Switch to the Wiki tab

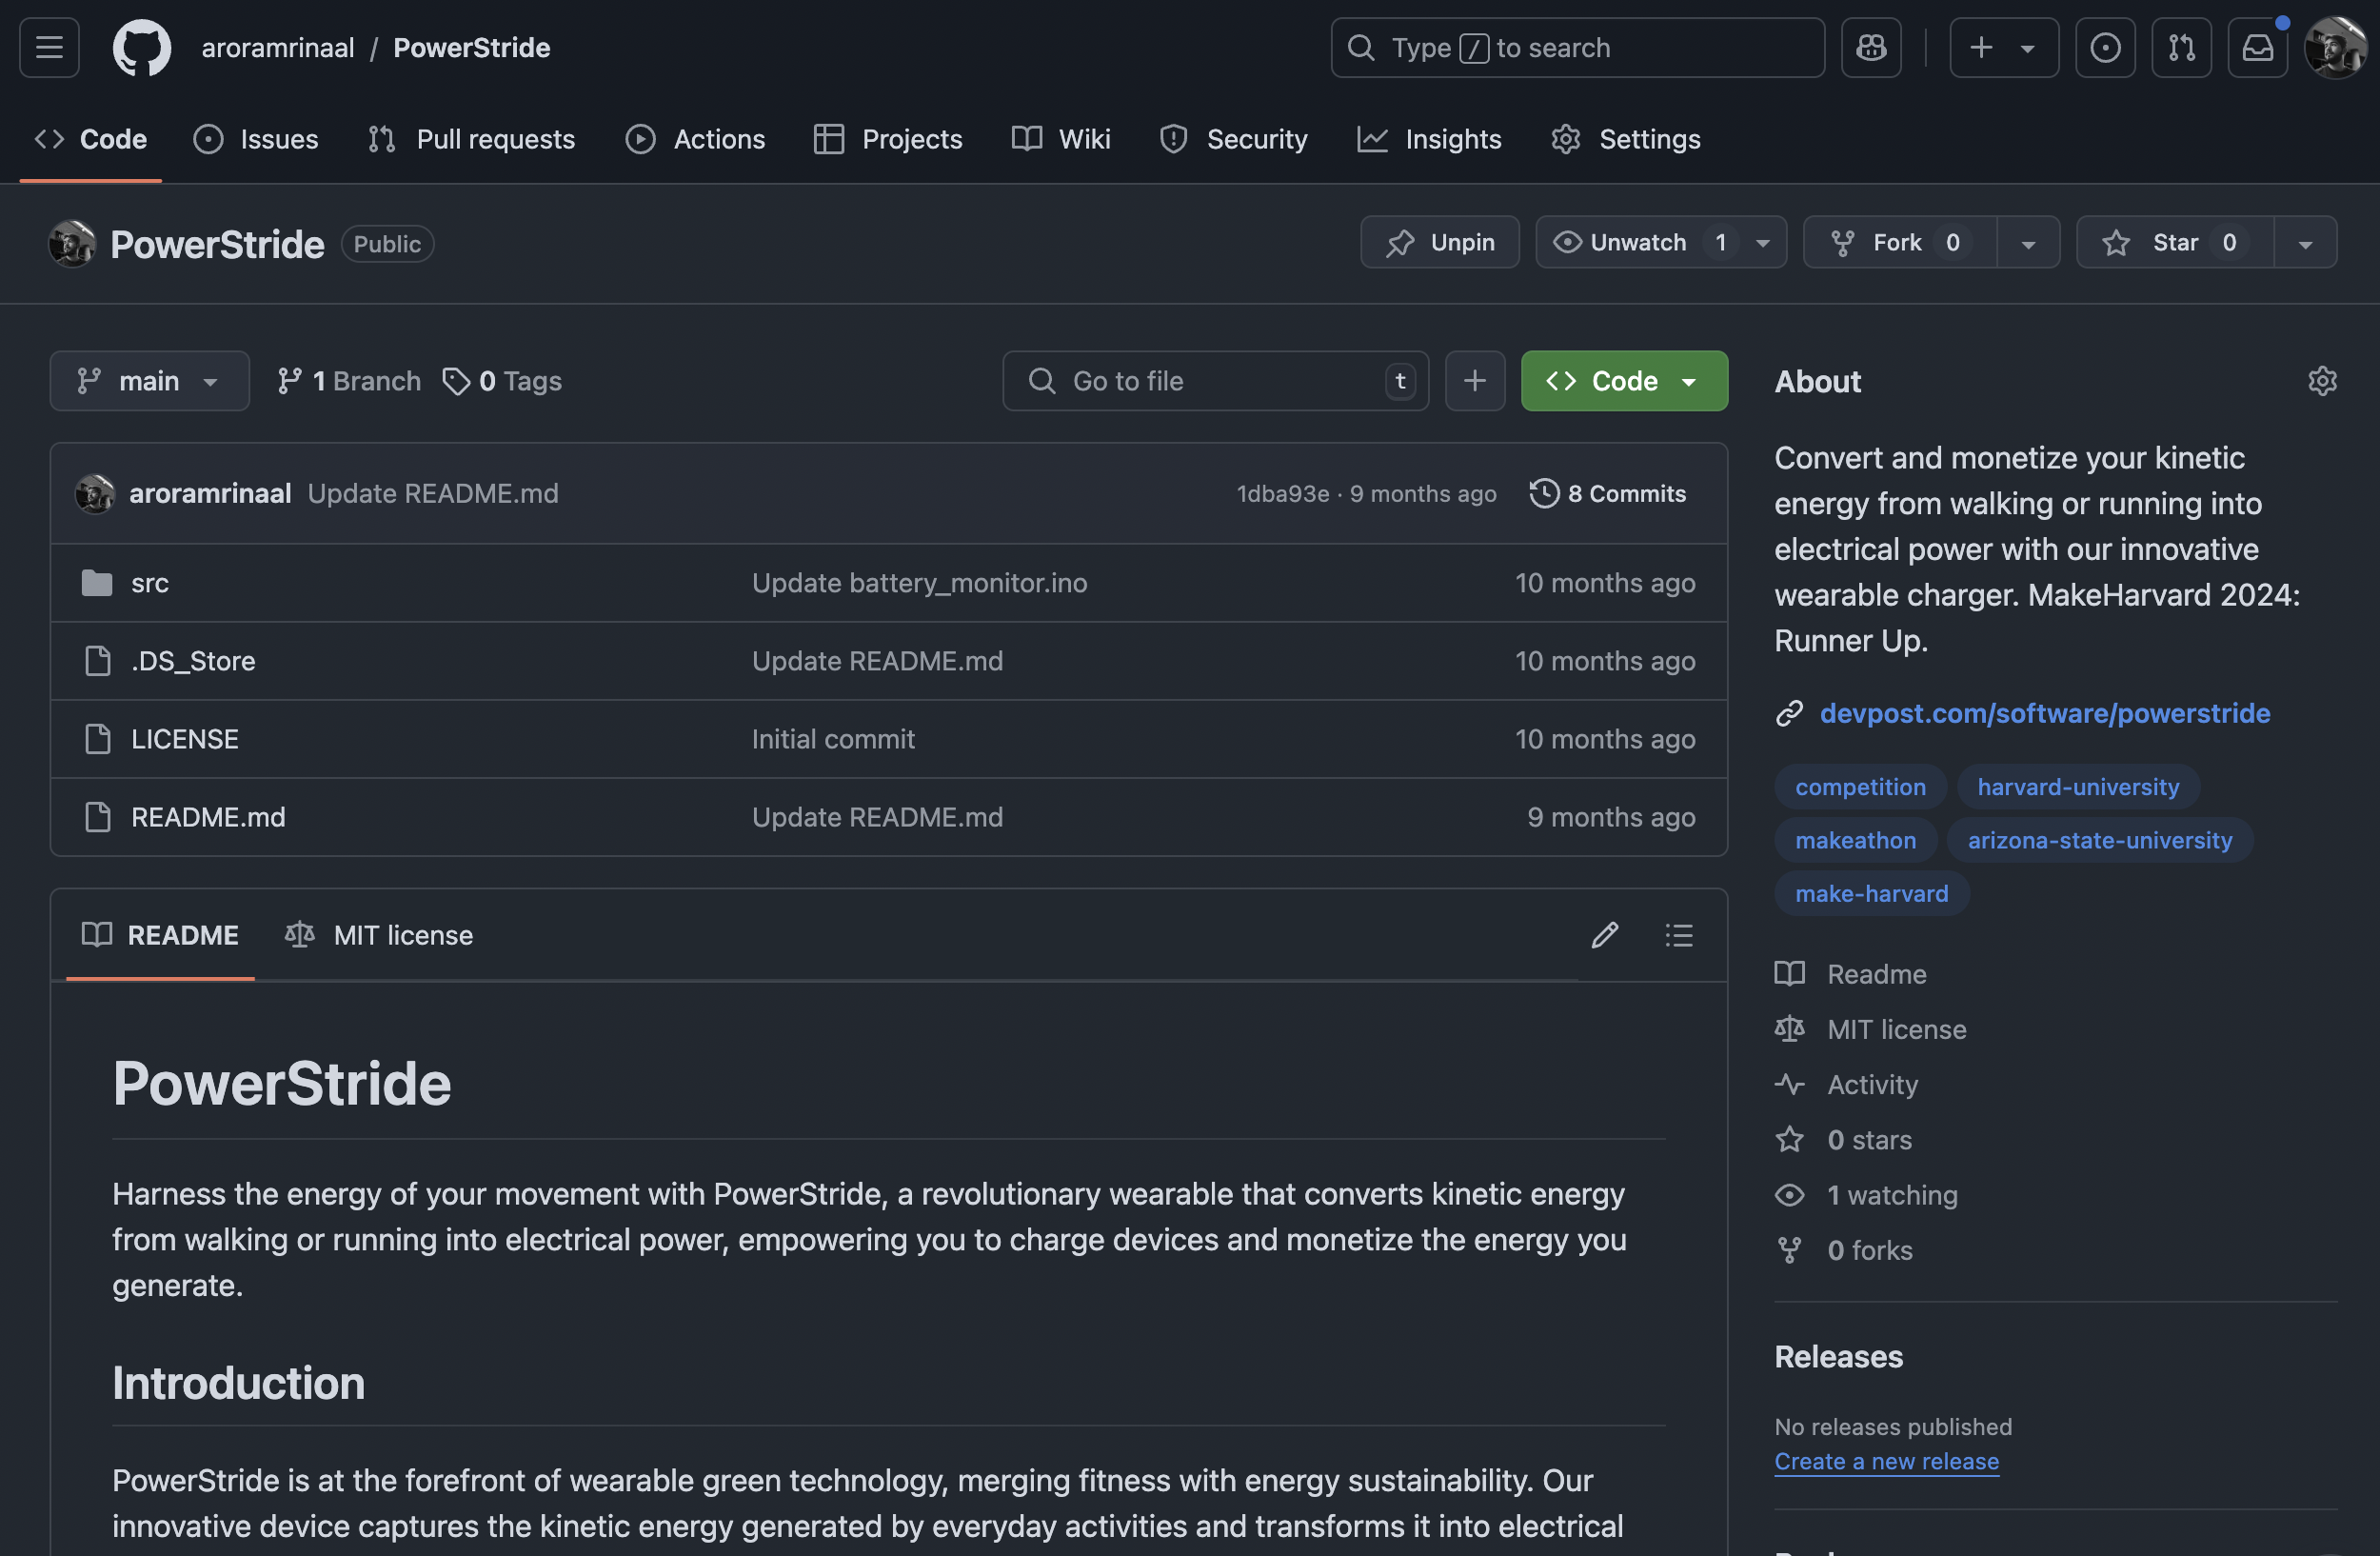(x=1061, y=139)
